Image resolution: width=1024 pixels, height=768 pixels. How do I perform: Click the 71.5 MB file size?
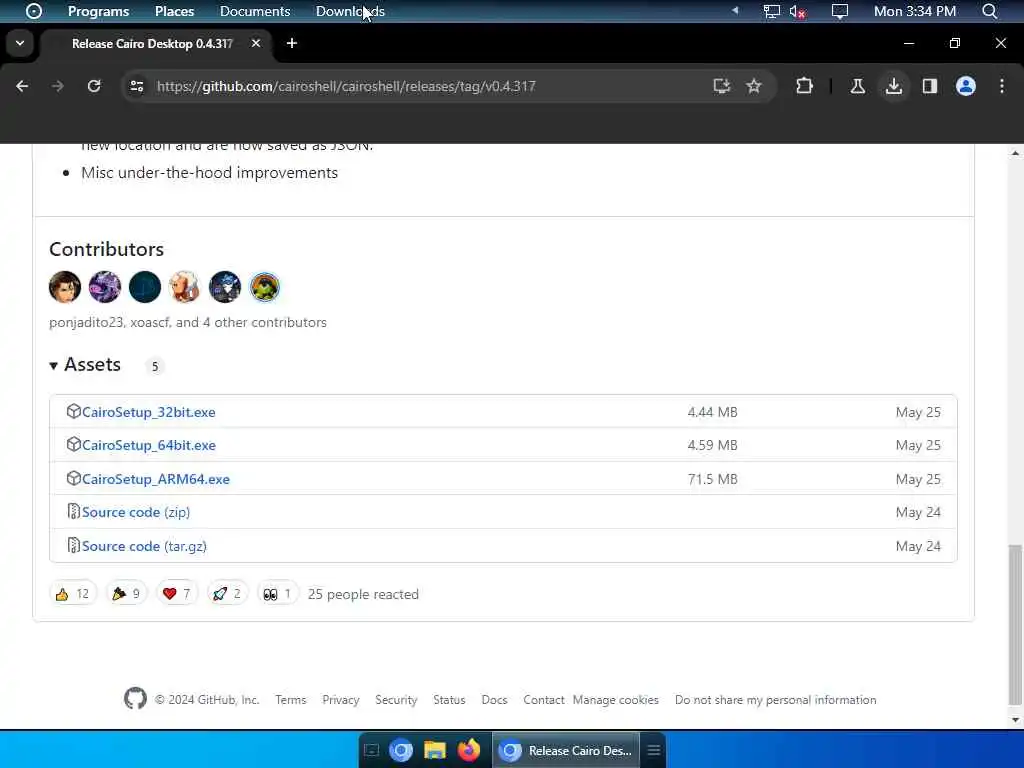click(712, 479)
